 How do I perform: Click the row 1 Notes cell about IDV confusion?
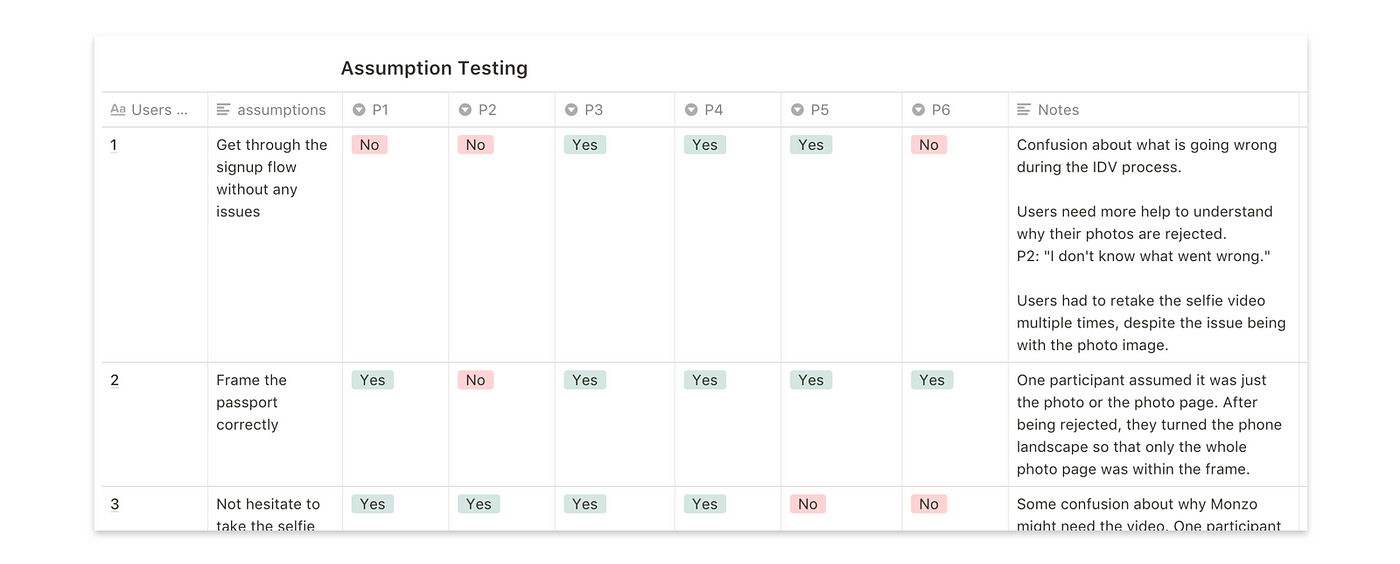pos(1153,245)
